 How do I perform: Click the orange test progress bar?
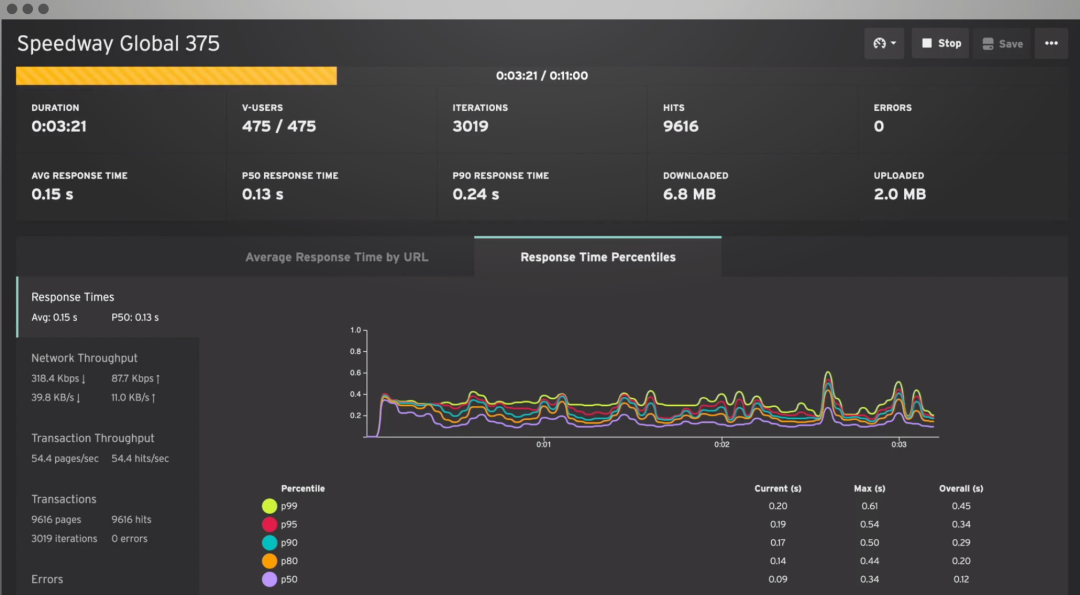tap(176, 76)
